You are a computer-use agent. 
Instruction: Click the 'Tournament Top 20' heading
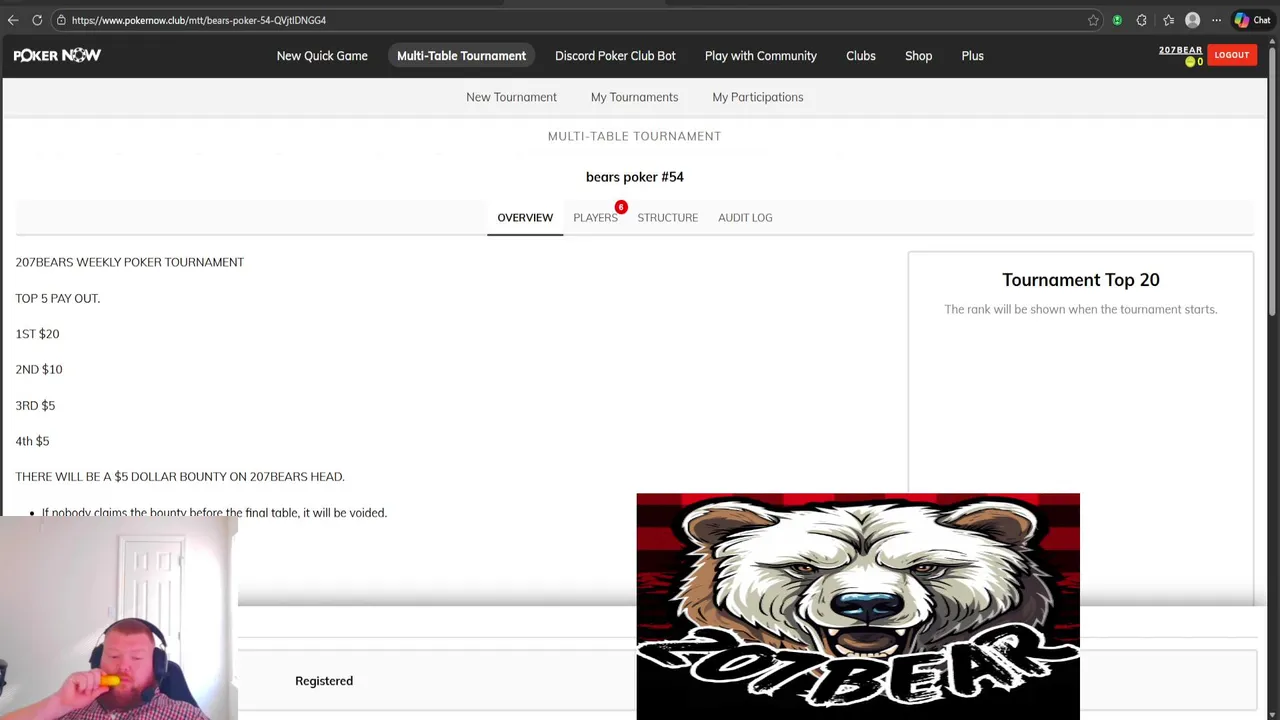point(1081,280)
